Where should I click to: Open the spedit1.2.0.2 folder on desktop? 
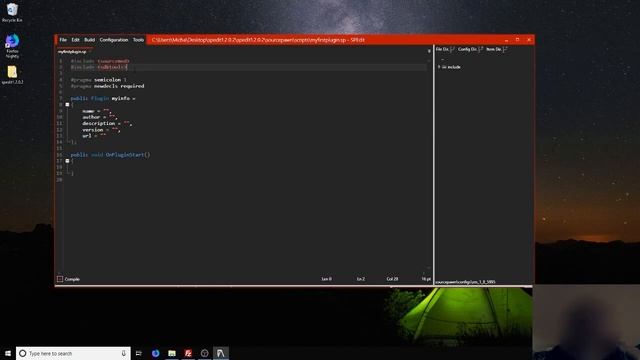[x=12, y=75]
